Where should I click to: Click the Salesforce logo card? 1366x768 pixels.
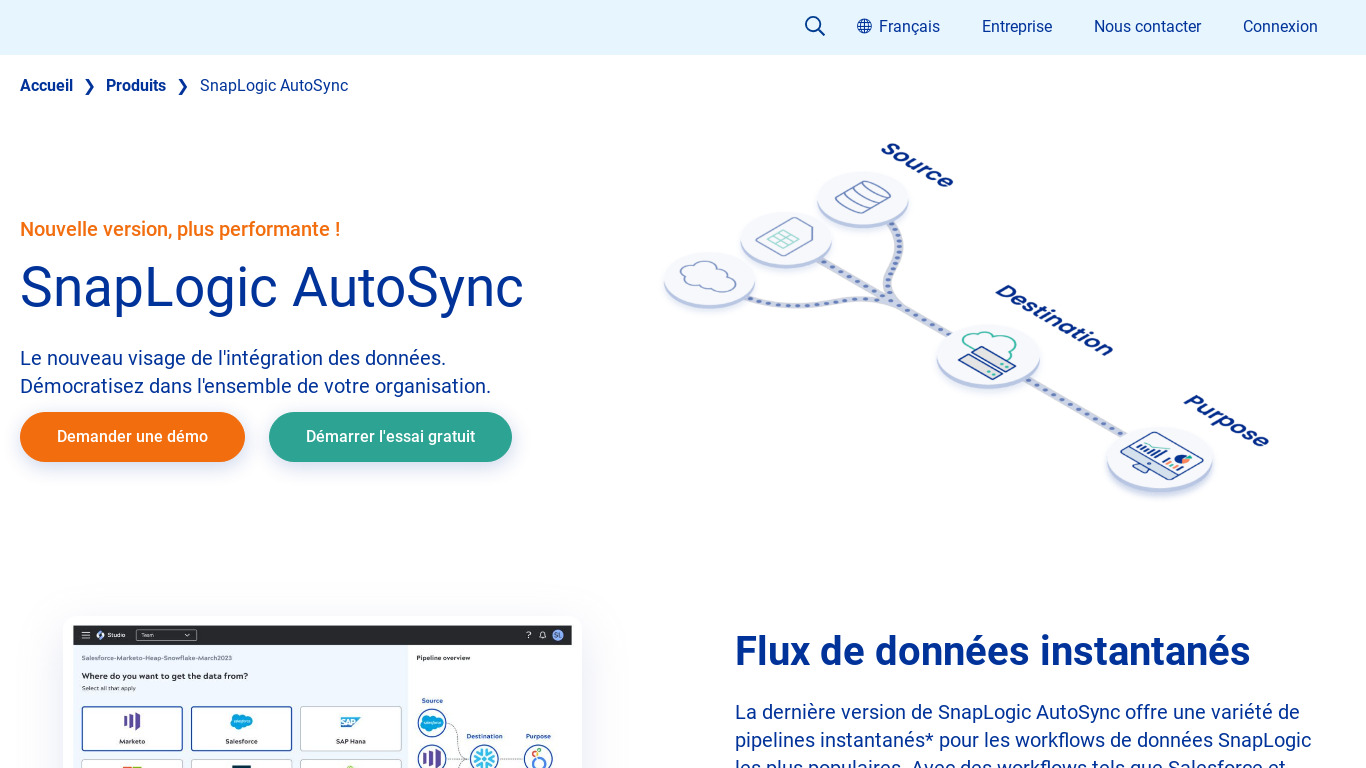point(241,728)
